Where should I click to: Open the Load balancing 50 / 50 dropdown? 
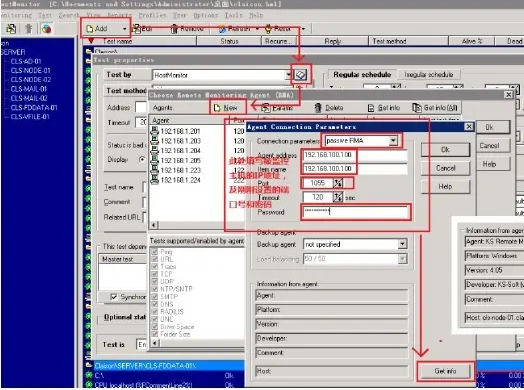(402, 259)
